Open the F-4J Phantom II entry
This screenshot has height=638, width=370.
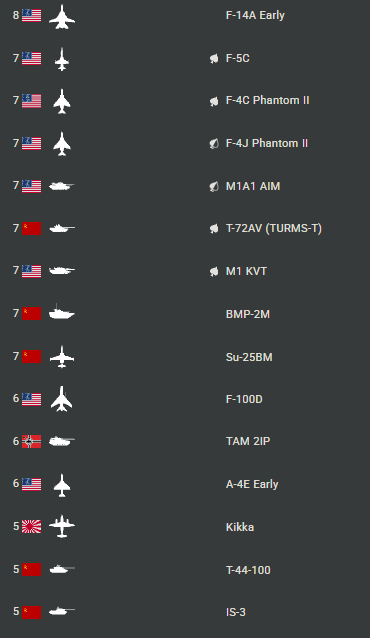click(267, 143)
